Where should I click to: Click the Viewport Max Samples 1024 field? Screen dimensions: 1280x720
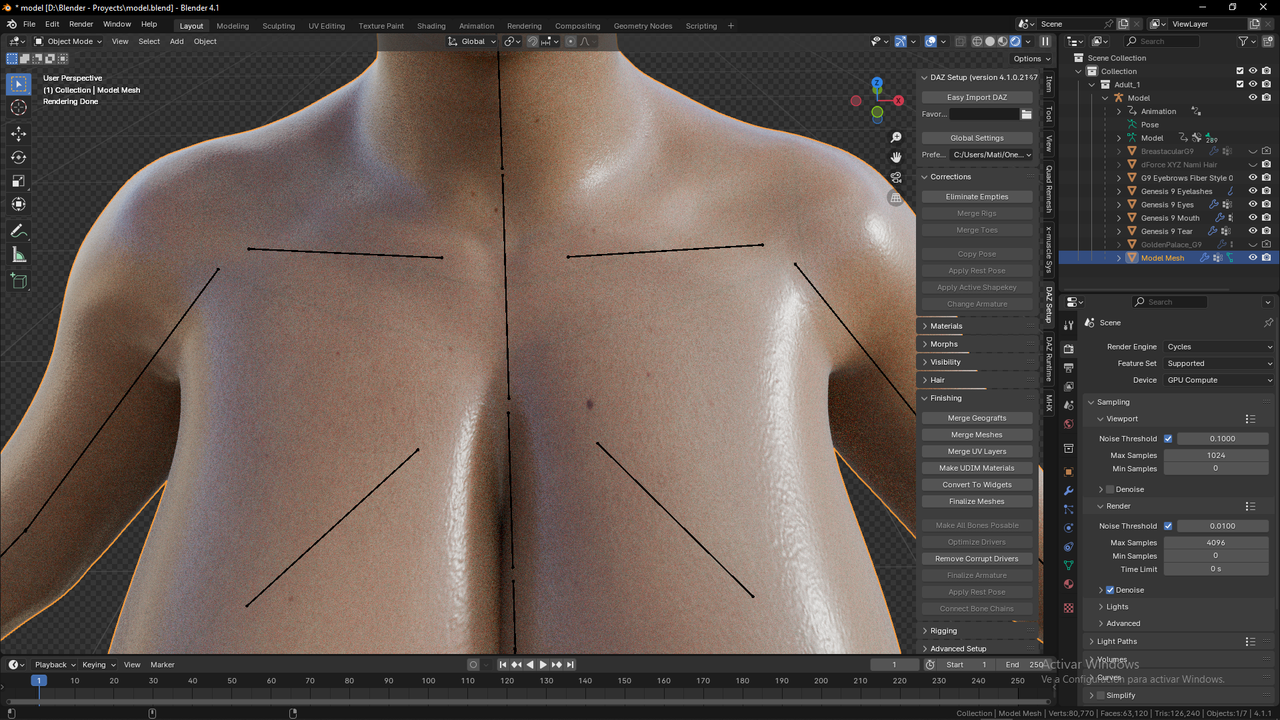(x=1215, y=455)
